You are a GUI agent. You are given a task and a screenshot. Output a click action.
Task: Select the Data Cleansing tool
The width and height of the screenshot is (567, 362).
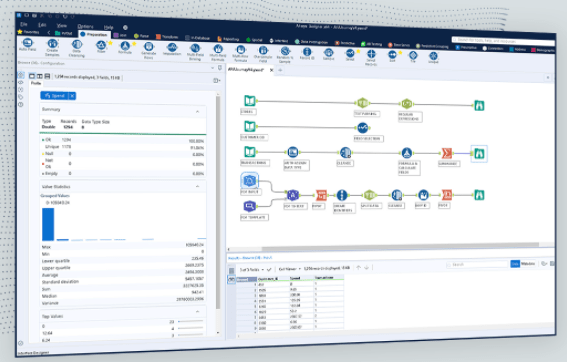pyautogui.click(x=76, y=48)
